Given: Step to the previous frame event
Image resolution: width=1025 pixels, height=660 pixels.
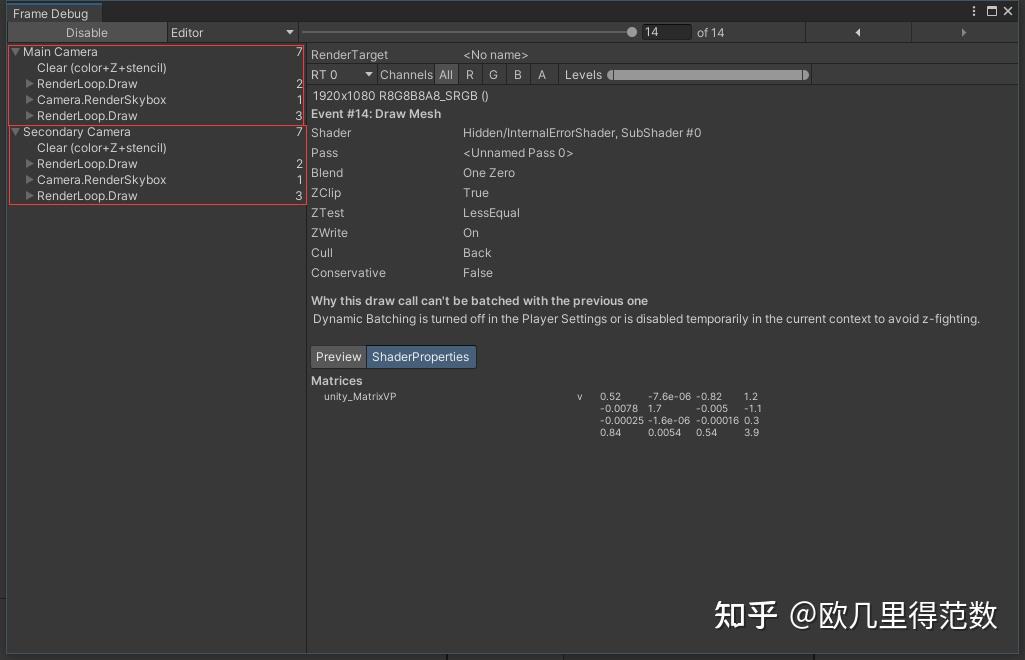Looking at the screenshot, I should pyautogui.click(x=858, y=32).
